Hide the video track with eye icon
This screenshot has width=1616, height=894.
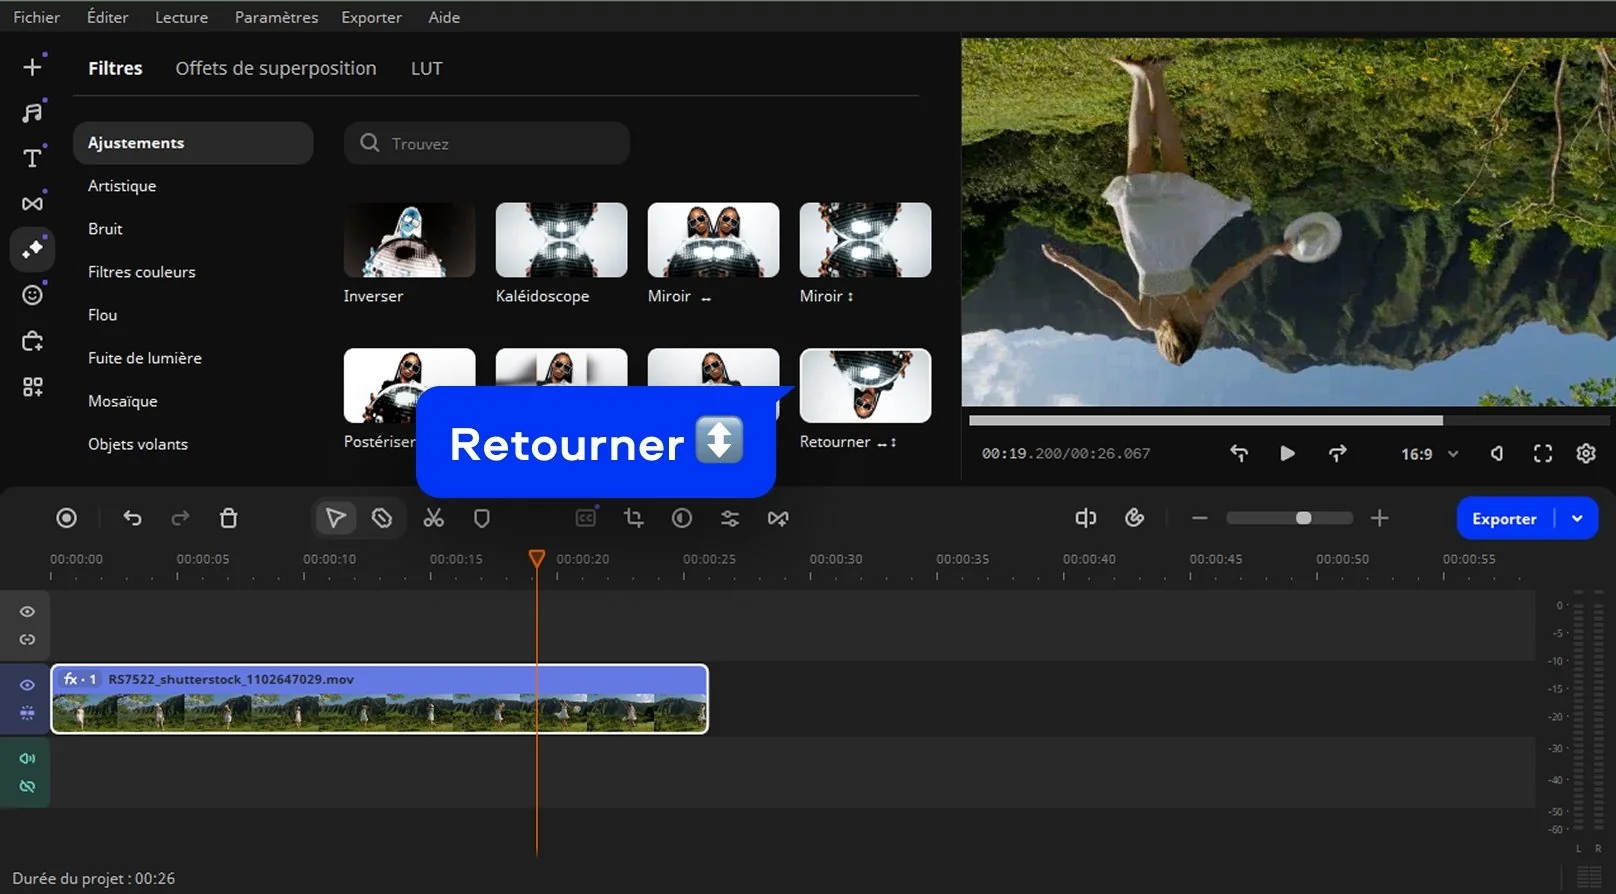point(27,685)
